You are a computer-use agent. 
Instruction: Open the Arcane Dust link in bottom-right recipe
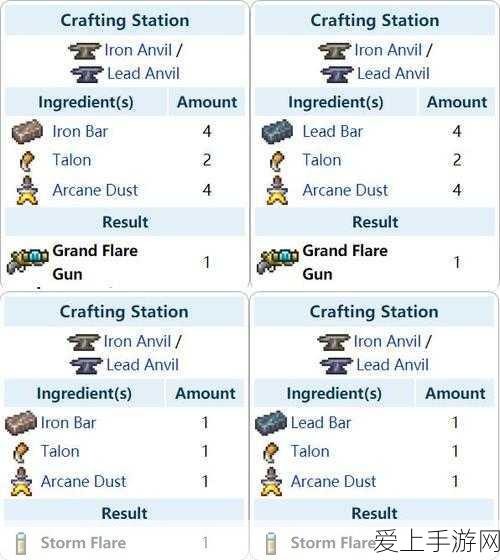click(334, 481)
